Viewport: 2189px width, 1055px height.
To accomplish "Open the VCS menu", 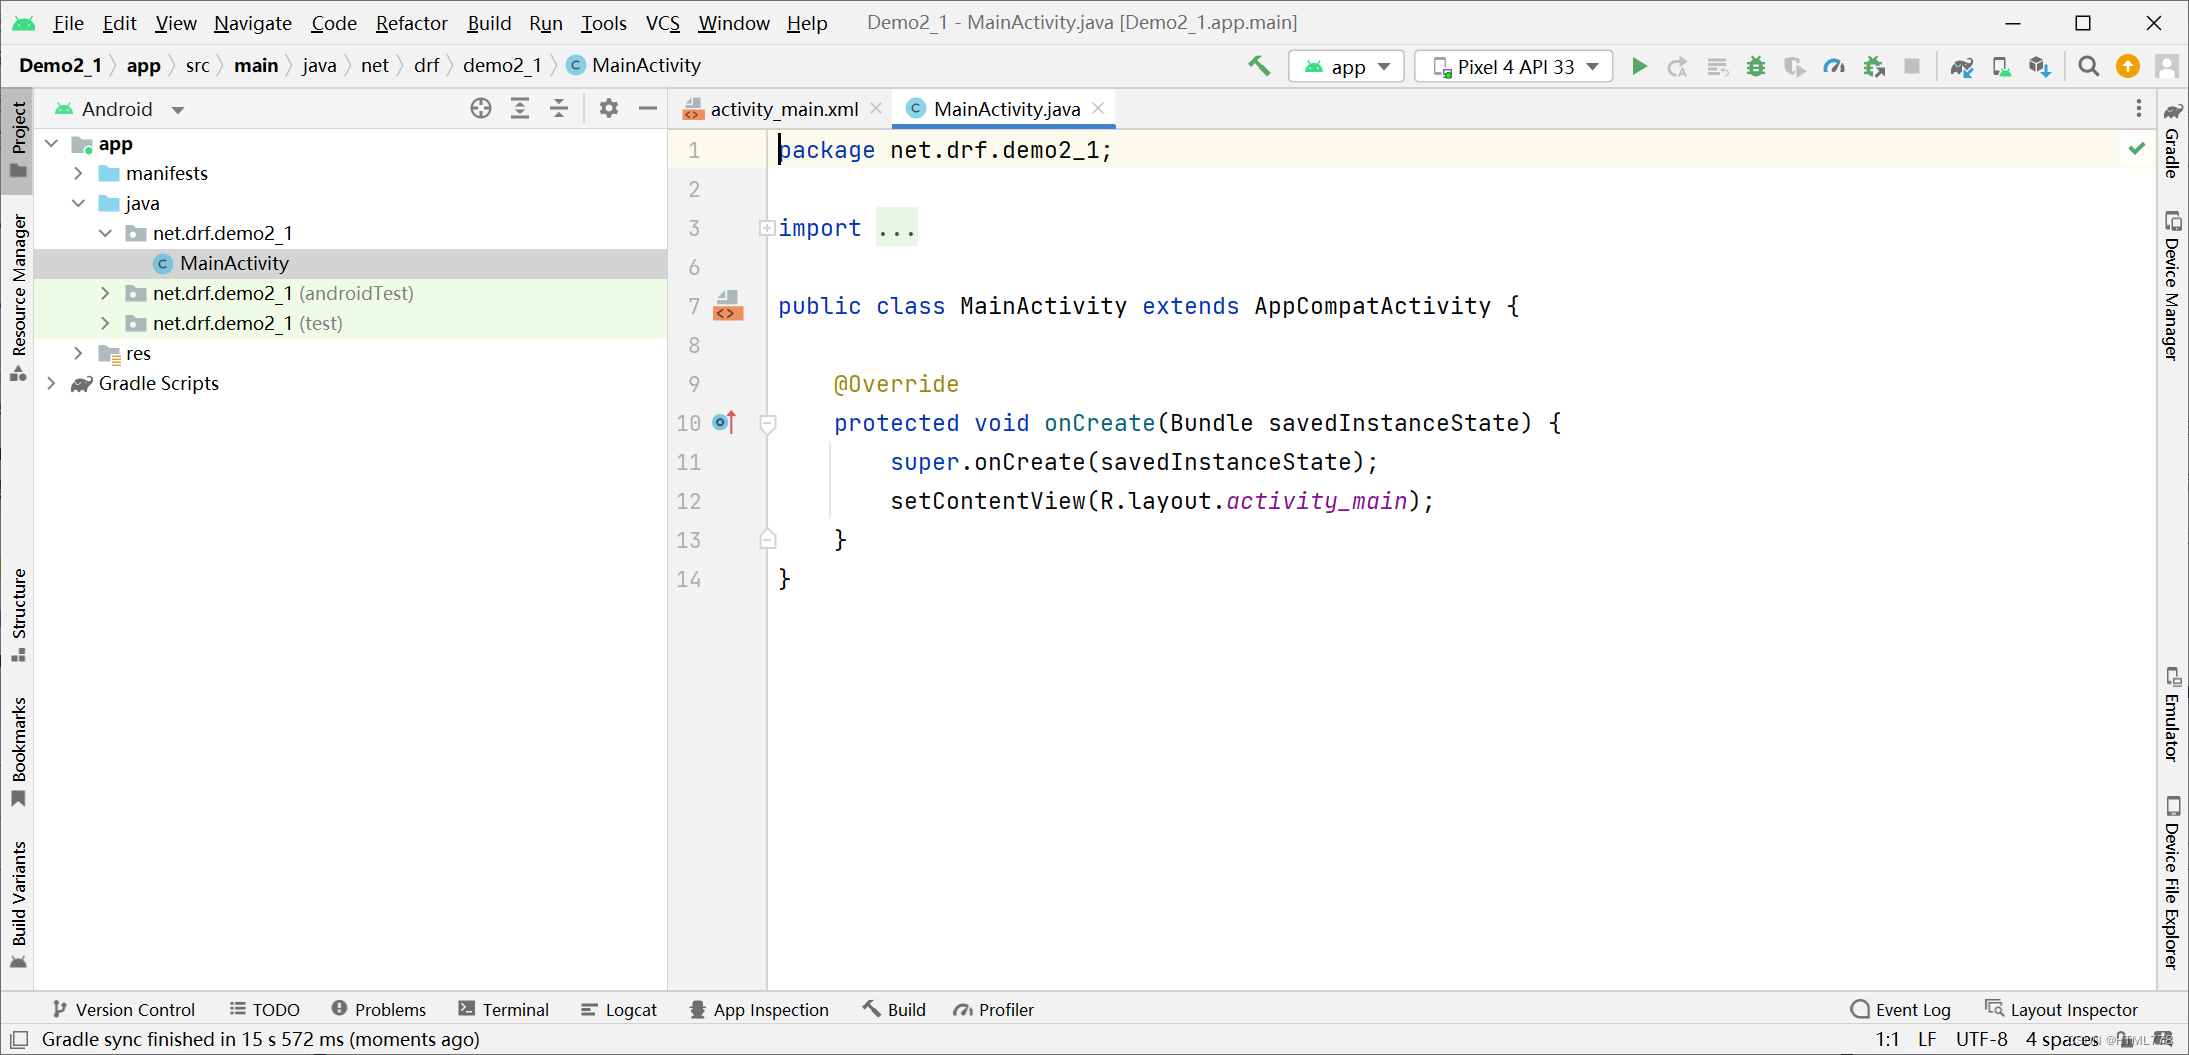I will pos(662,23).
